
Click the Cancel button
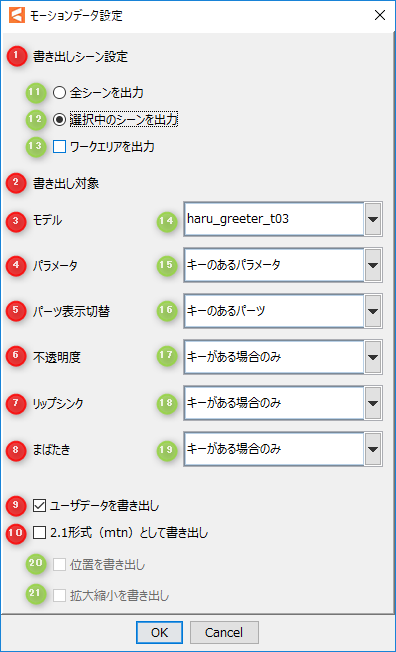point(224,632)
